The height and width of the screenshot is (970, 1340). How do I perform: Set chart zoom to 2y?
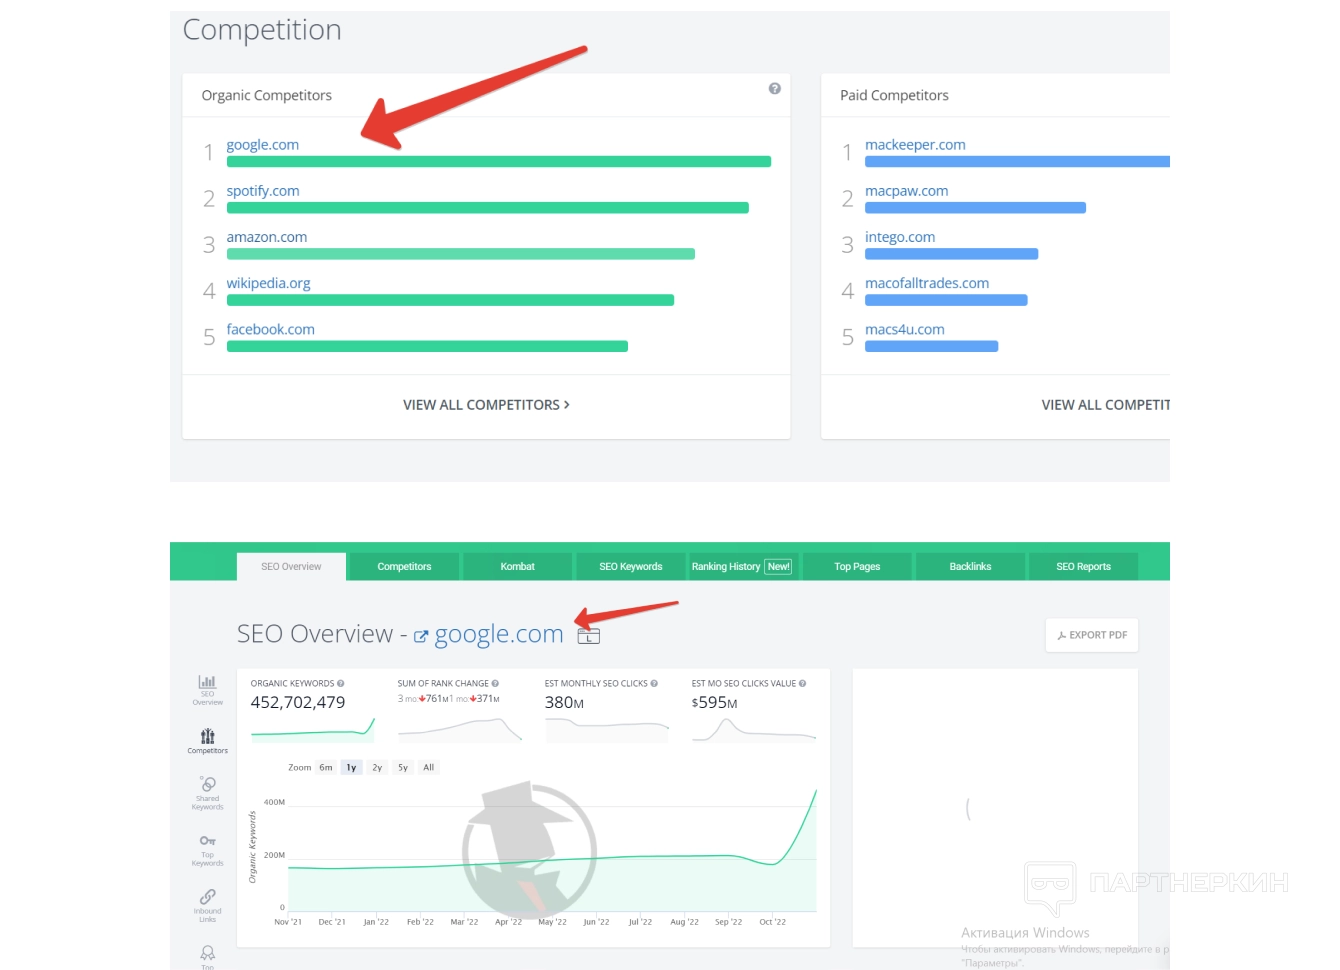pyautogui.click(x=377, y=768)
